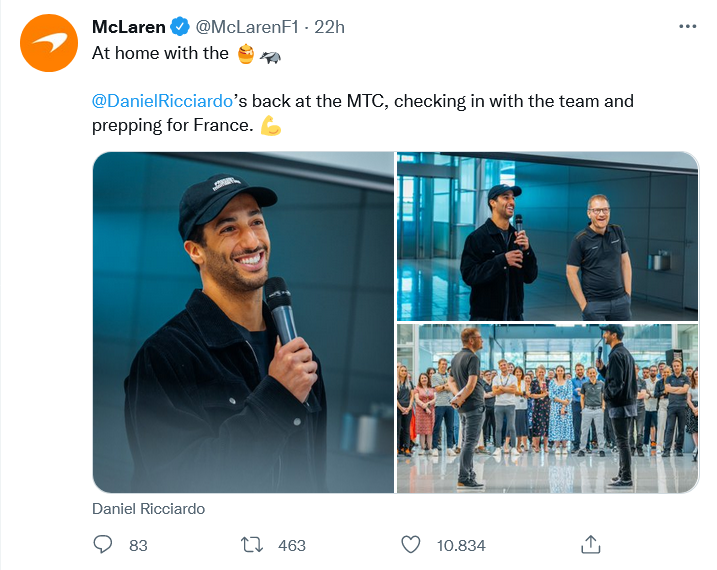Click the share upload icon
The height and width of the screenshot is (570, 717).
590,543
